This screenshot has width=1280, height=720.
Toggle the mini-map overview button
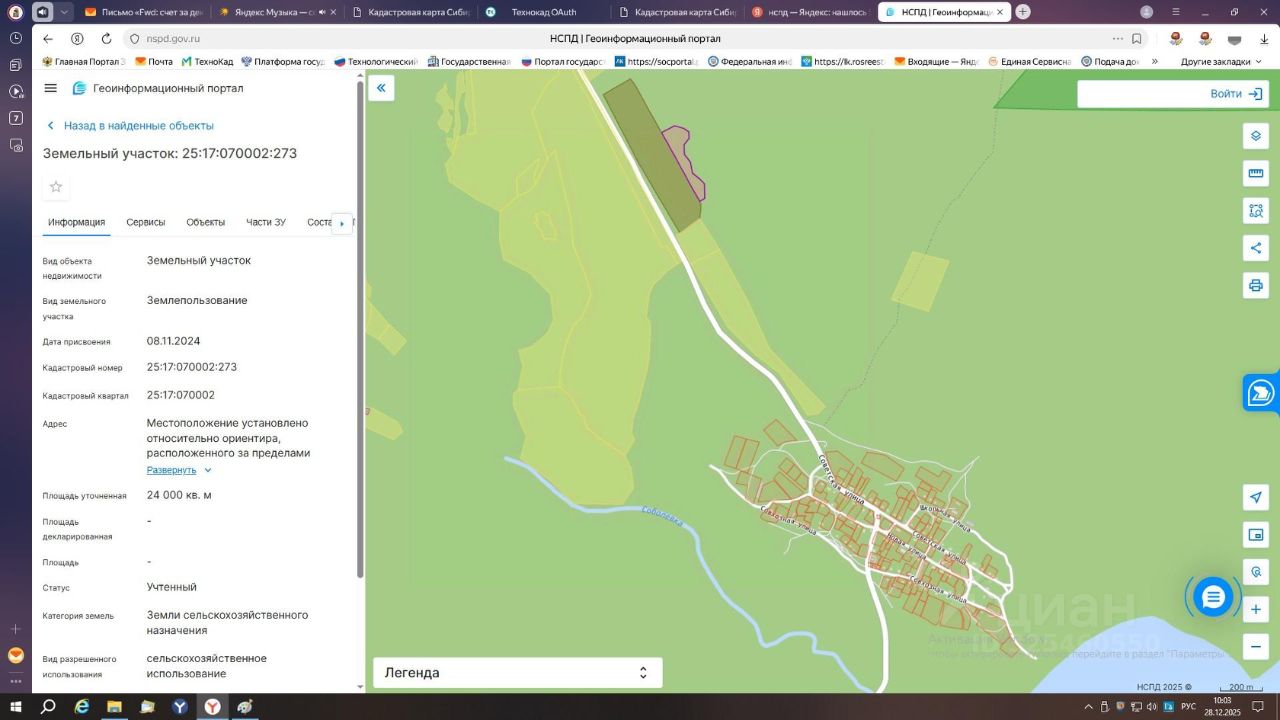[1256, 535]
